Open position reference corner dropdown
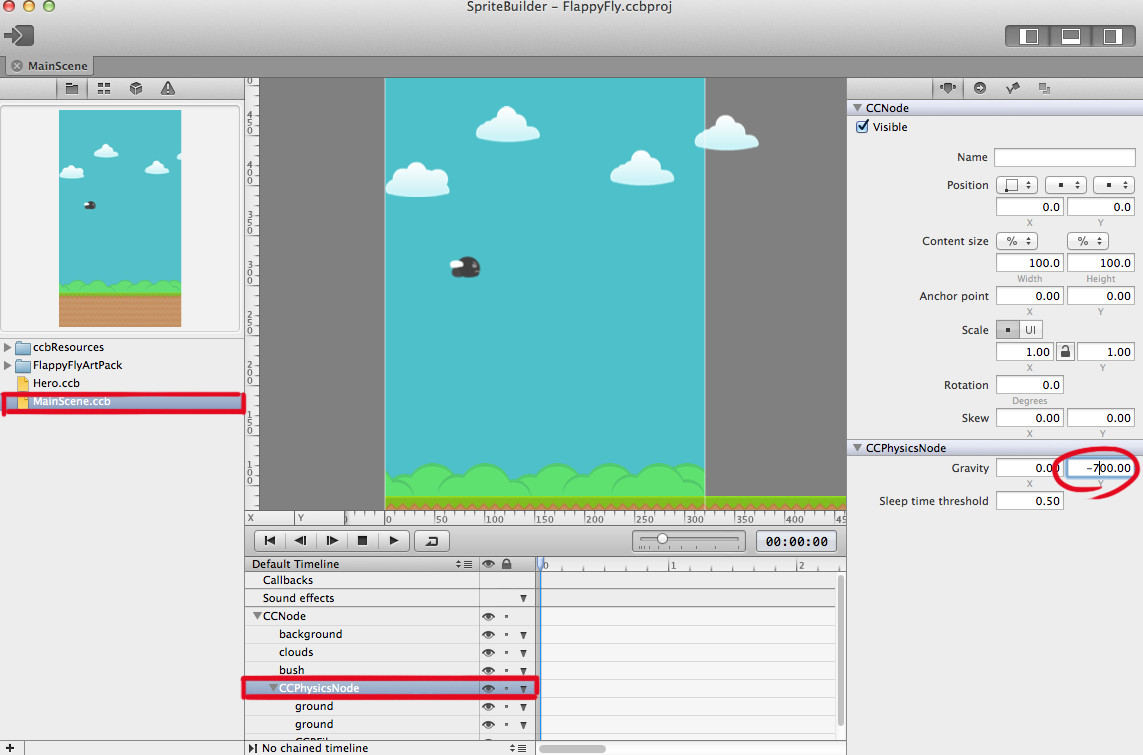The image size is (1143, 755). [x=1016, y=185]
